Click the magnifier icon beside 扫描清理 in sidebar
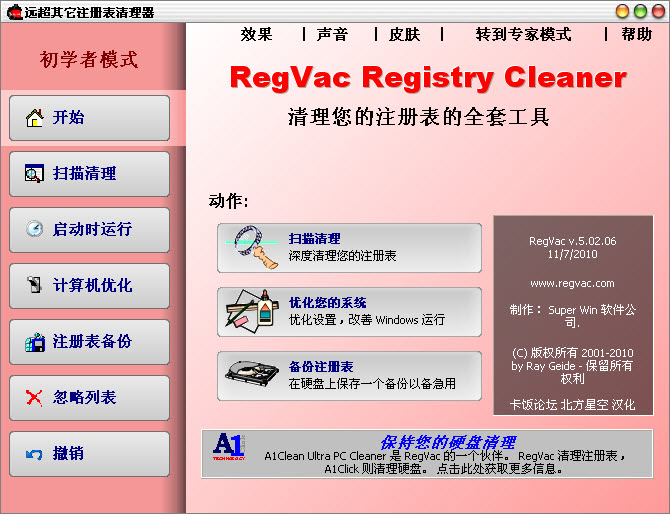This screenshot has height=514, width=670. click(33, 174)
